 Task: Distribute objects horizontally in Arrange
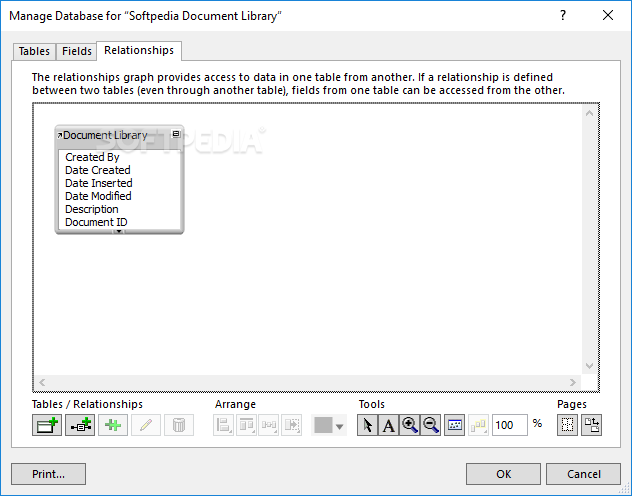point(269,425)
